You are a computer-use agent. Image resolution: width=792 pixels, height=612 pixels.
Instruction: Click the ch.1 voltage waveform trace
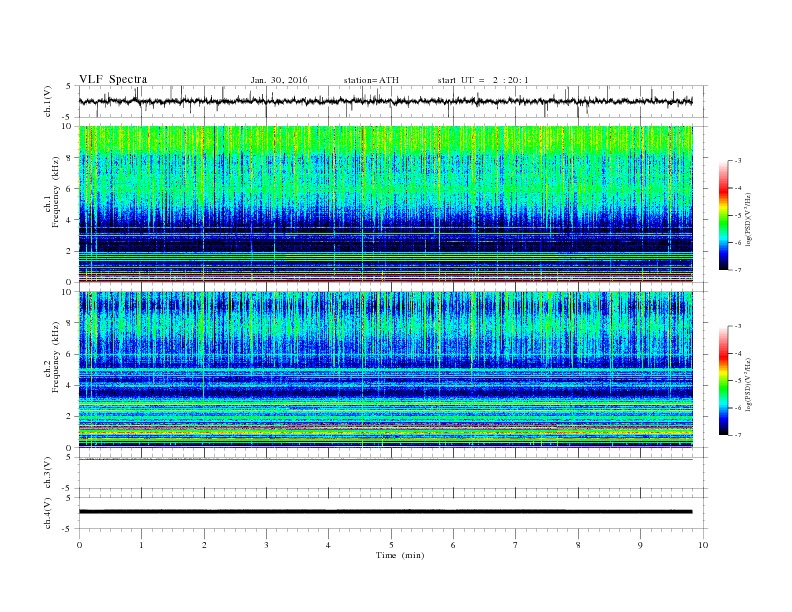pyautogui.click(x=385, y=101)
